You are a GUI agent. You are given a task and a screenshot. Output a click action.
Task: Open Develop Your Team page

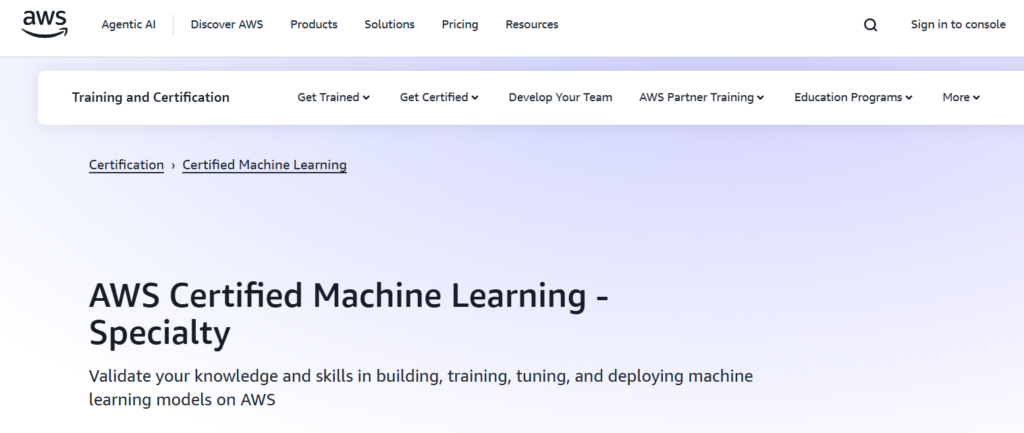(560, 97)
